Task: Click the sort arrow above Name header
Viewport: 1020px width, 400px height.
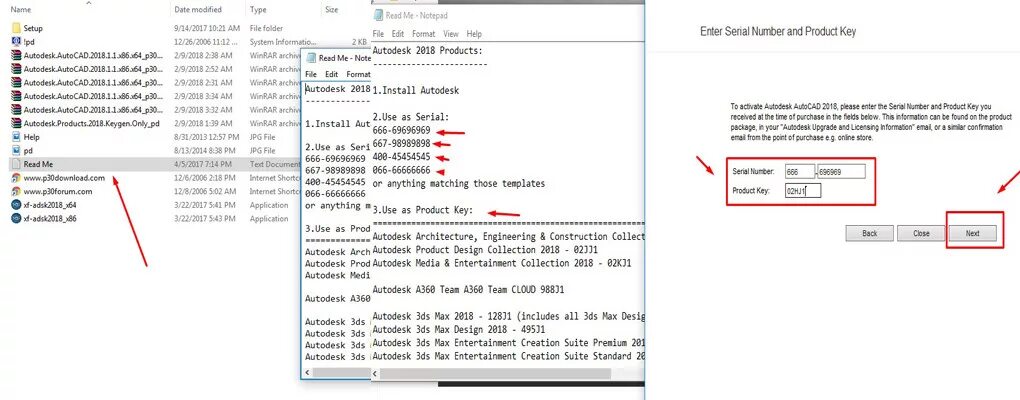Action: click(x=89, y=3)
